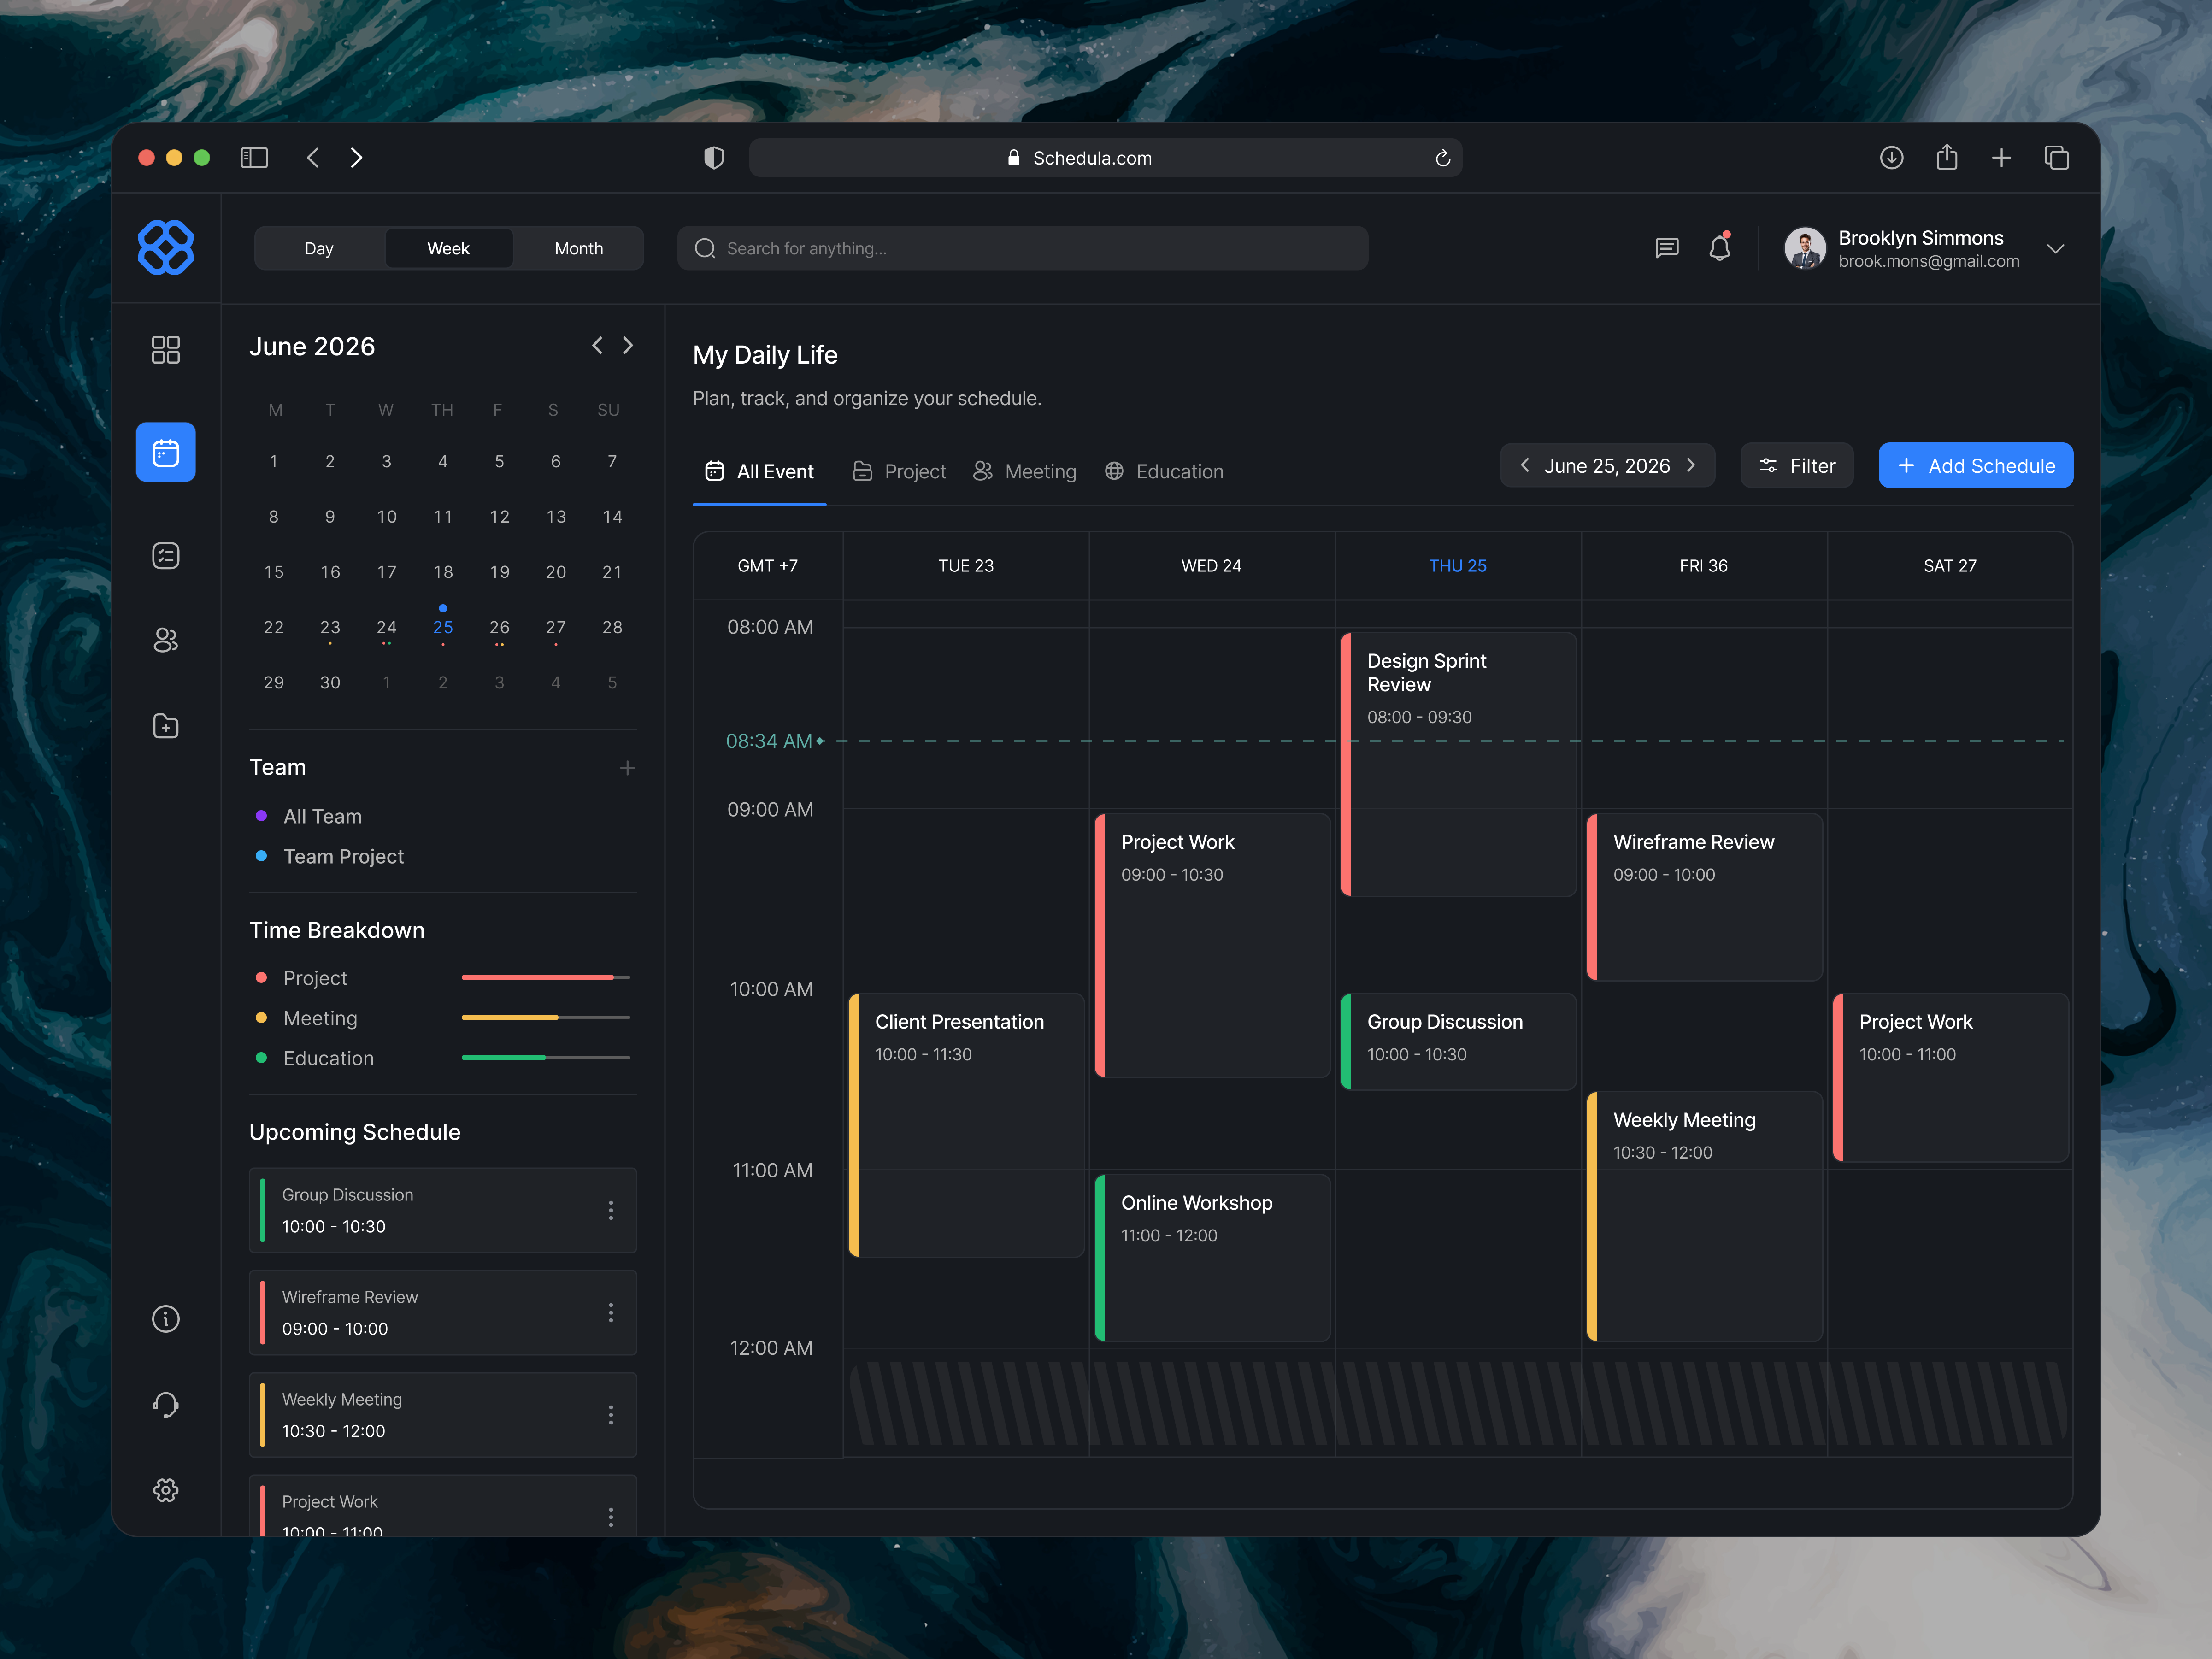Open the Filter options
The height and width of the screenshot is (1659, 2212).
1796,465
